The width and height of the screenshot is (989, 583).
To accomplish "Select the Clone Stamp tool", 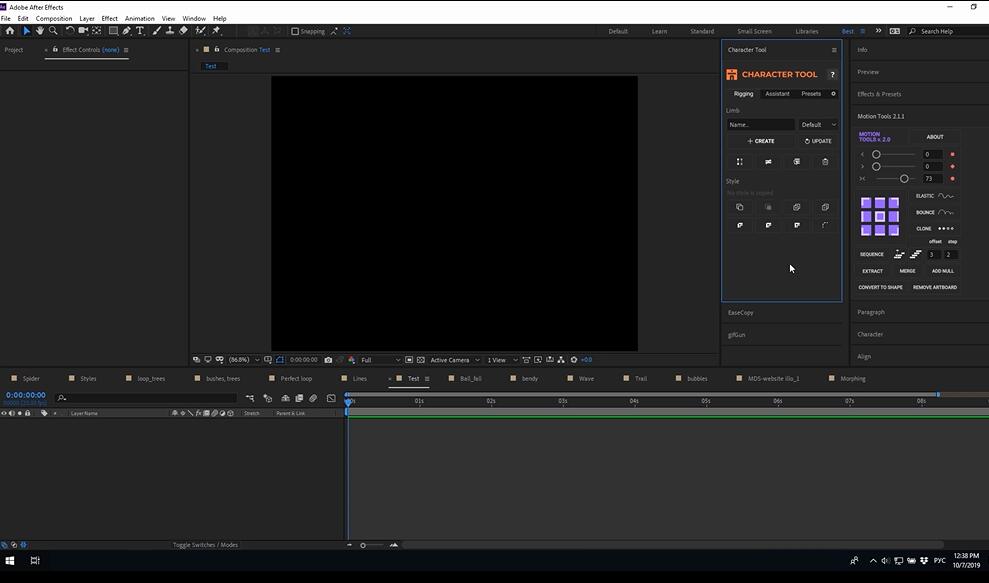I will click(170, 30).
